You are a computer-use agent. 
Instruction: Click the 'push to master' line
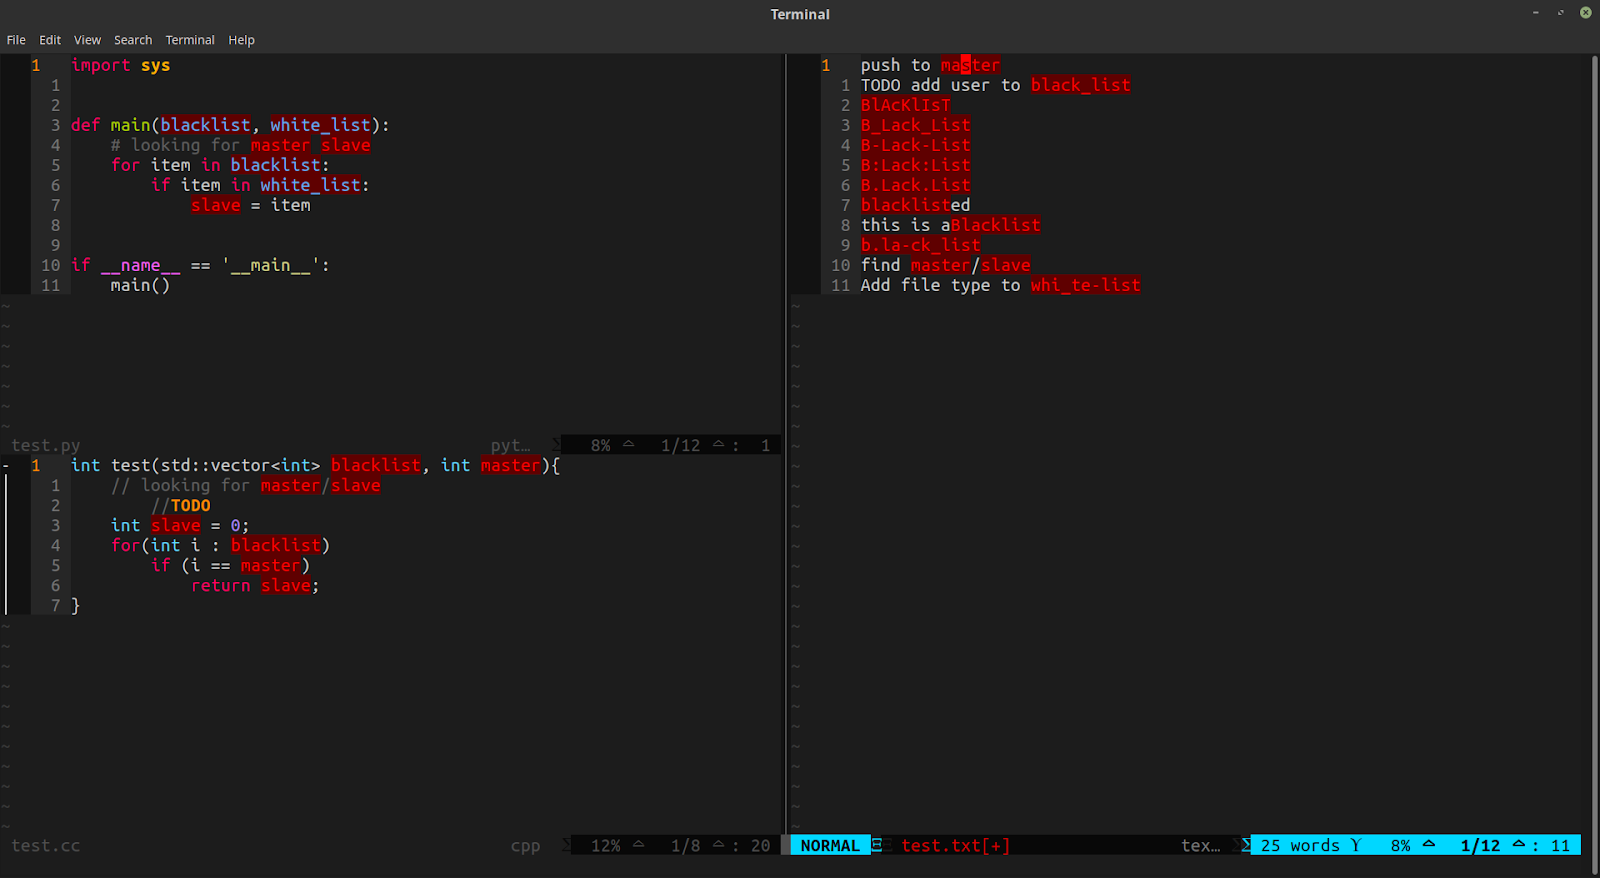point(931,65)
